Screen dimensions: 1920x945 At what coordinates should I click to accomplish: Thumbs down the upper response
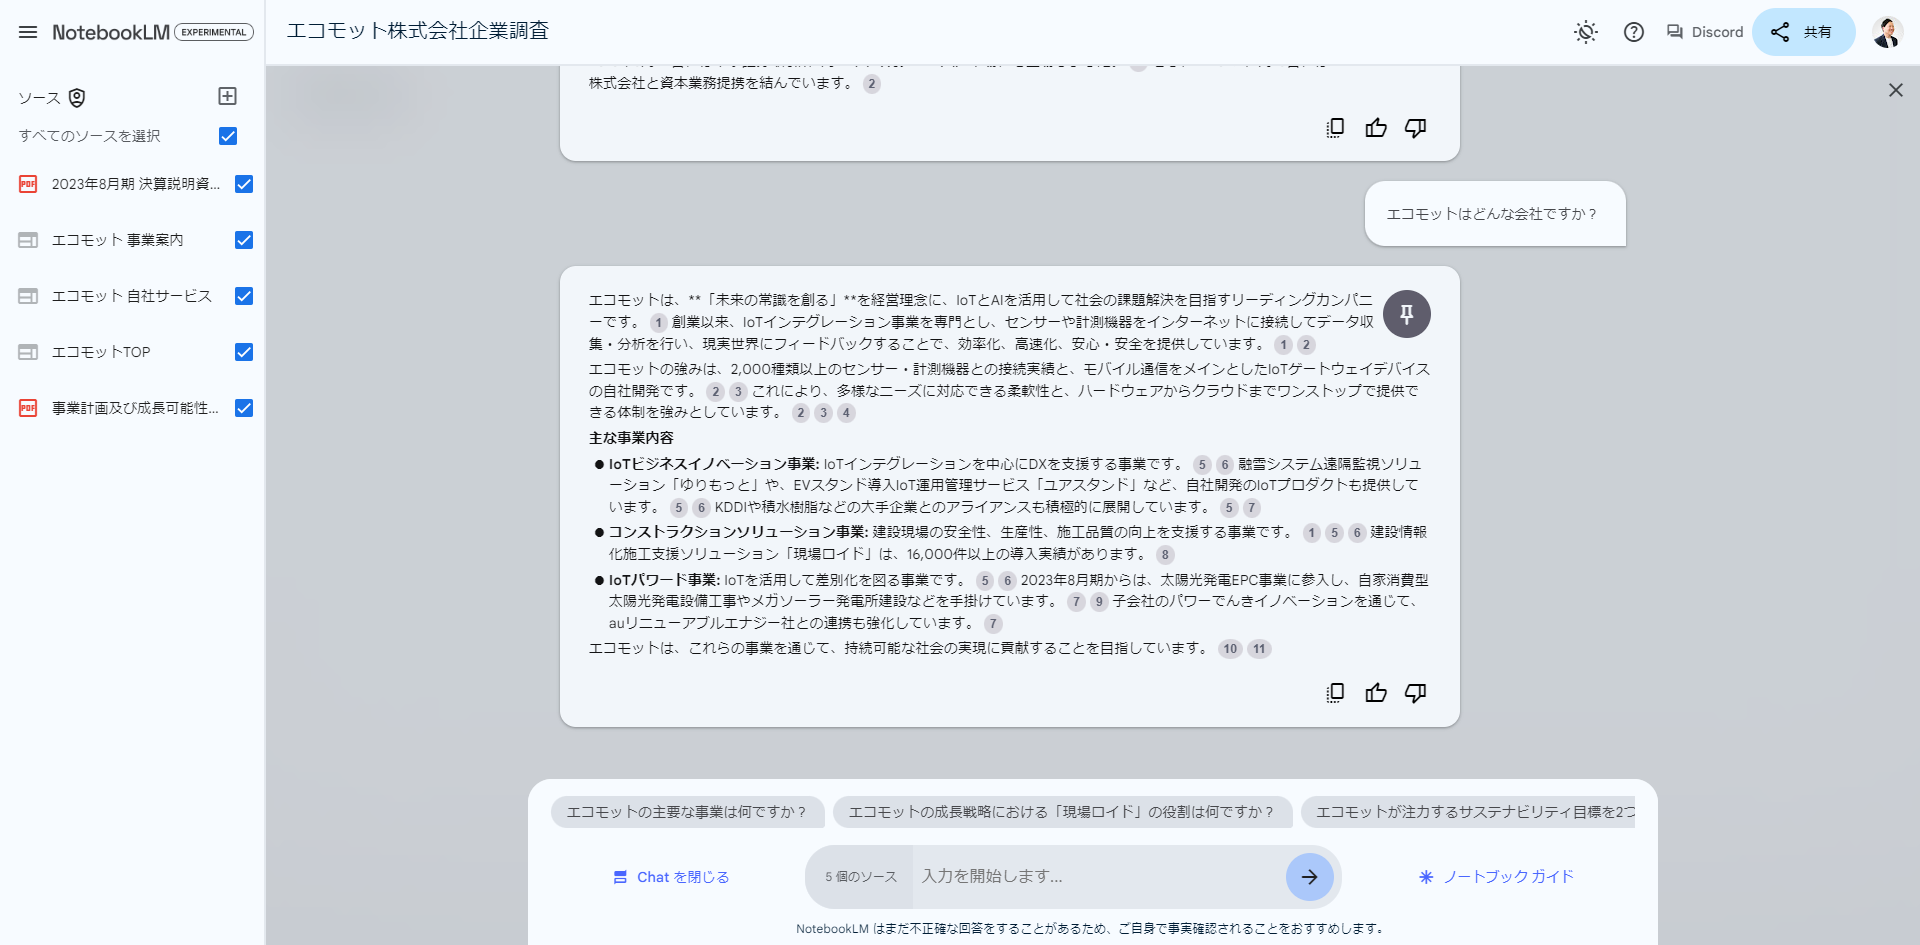tap(1415, 128)
